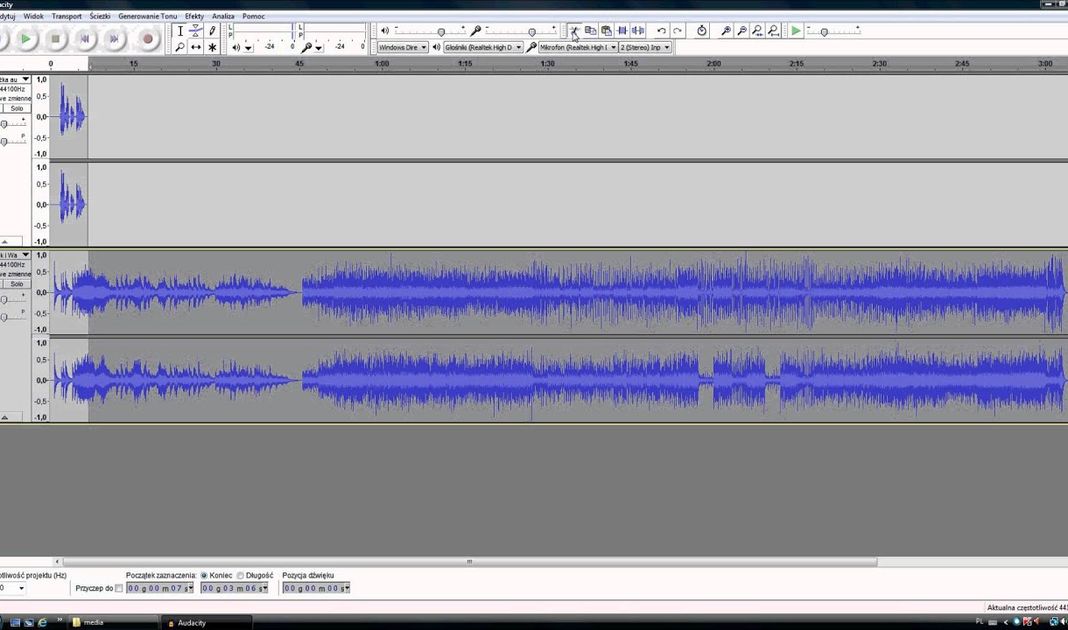Select the Draw pencil tool
The height and width of the screenshot is (630, 1068).
[212, 31]
